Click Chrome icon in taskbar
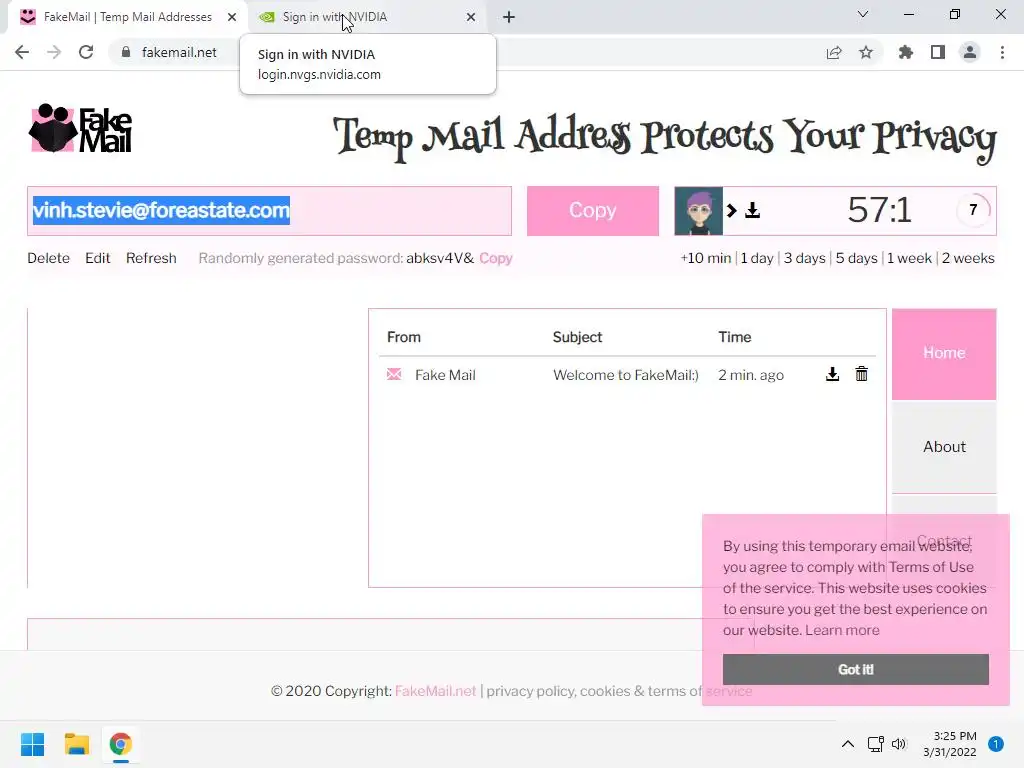The width and height of the screenshot is (1024, 768). [x=121, y=744]
